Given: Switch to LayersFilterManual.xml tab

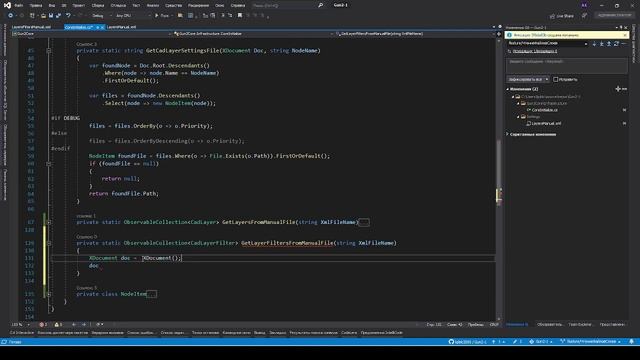Looking at the screenshot, I should (x=31, y=27).
